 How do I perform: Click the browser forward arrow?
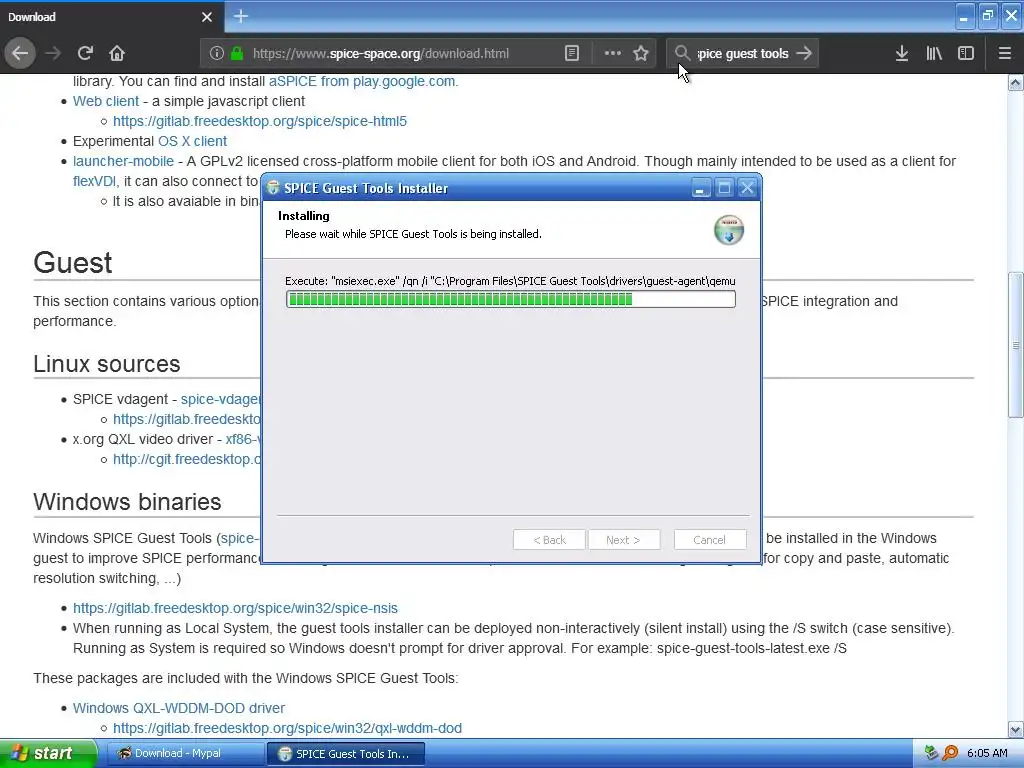tap(53, 53)
